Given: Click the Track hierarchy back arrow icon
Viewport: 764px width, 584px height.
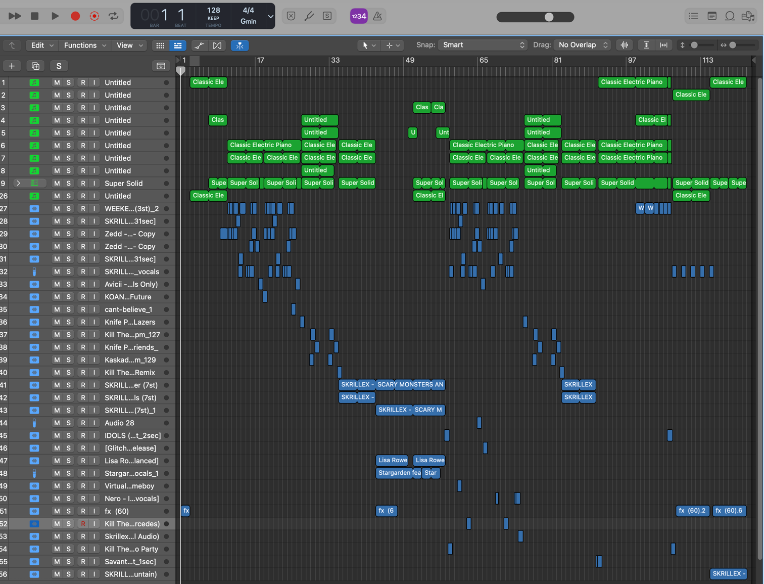Looking at the screenshot, I should 12,45.
